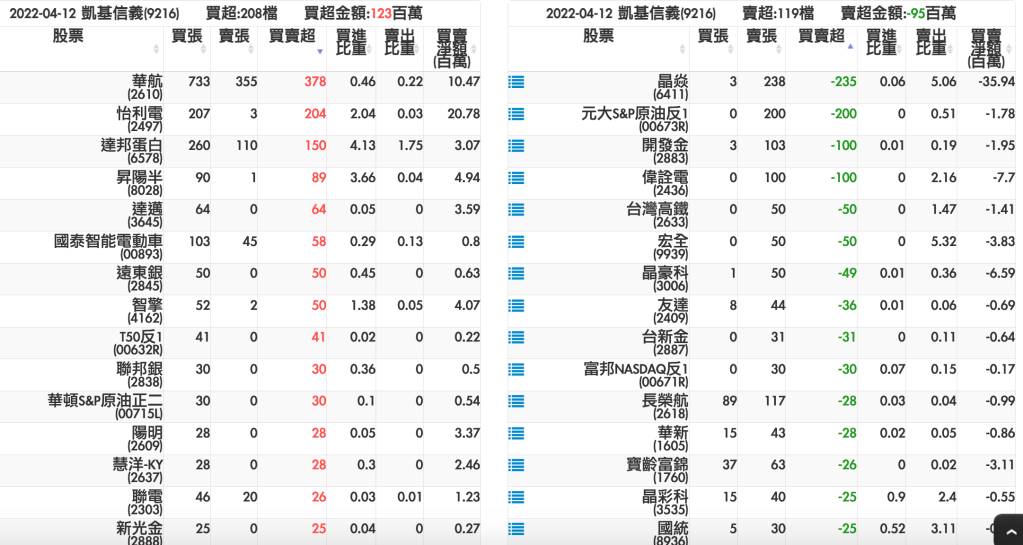
Task: Click the list icon for 開發金 (2883)
Action: click(516, 146)
